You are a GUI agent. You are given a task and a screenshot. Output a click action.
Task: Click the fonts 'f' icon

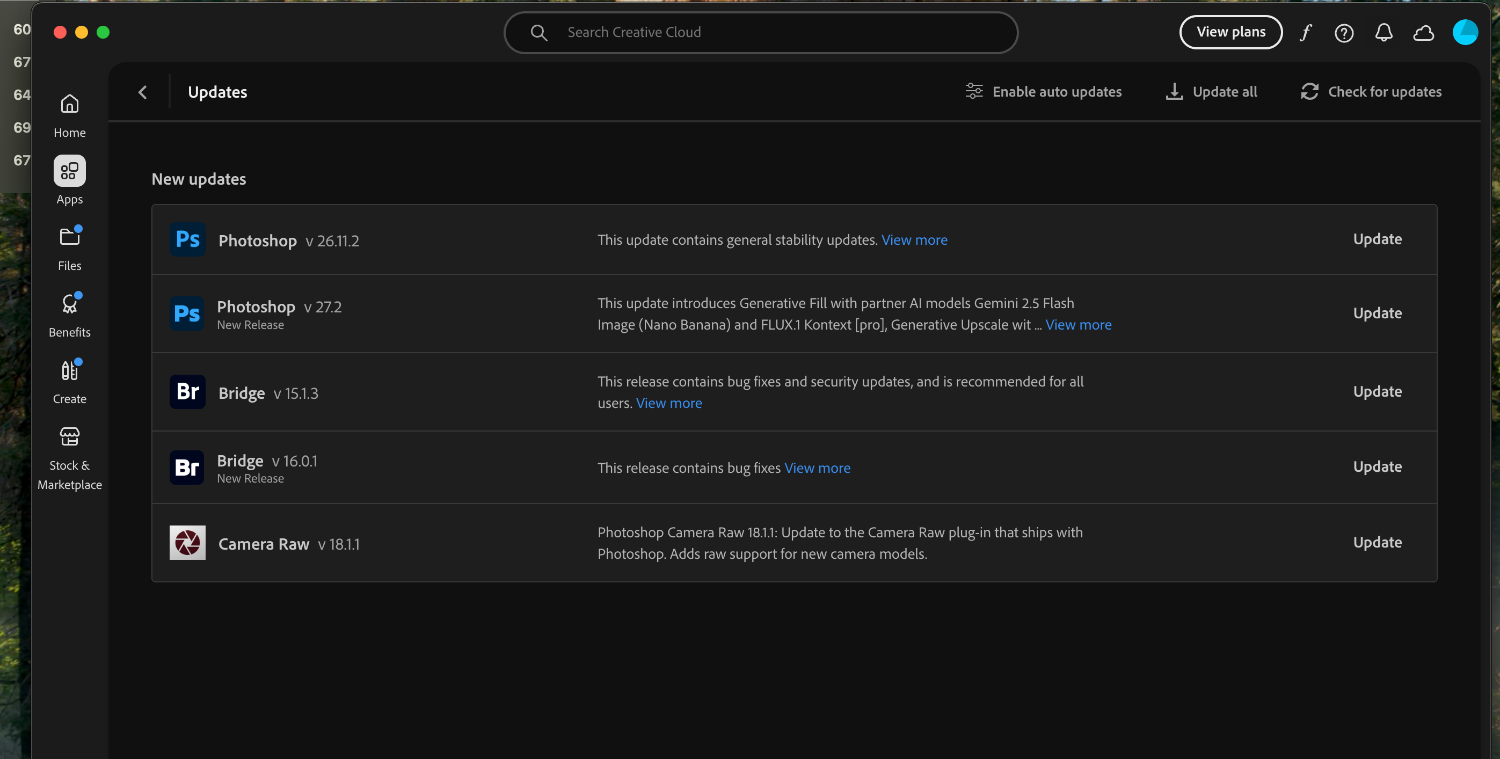point(1305,33)
